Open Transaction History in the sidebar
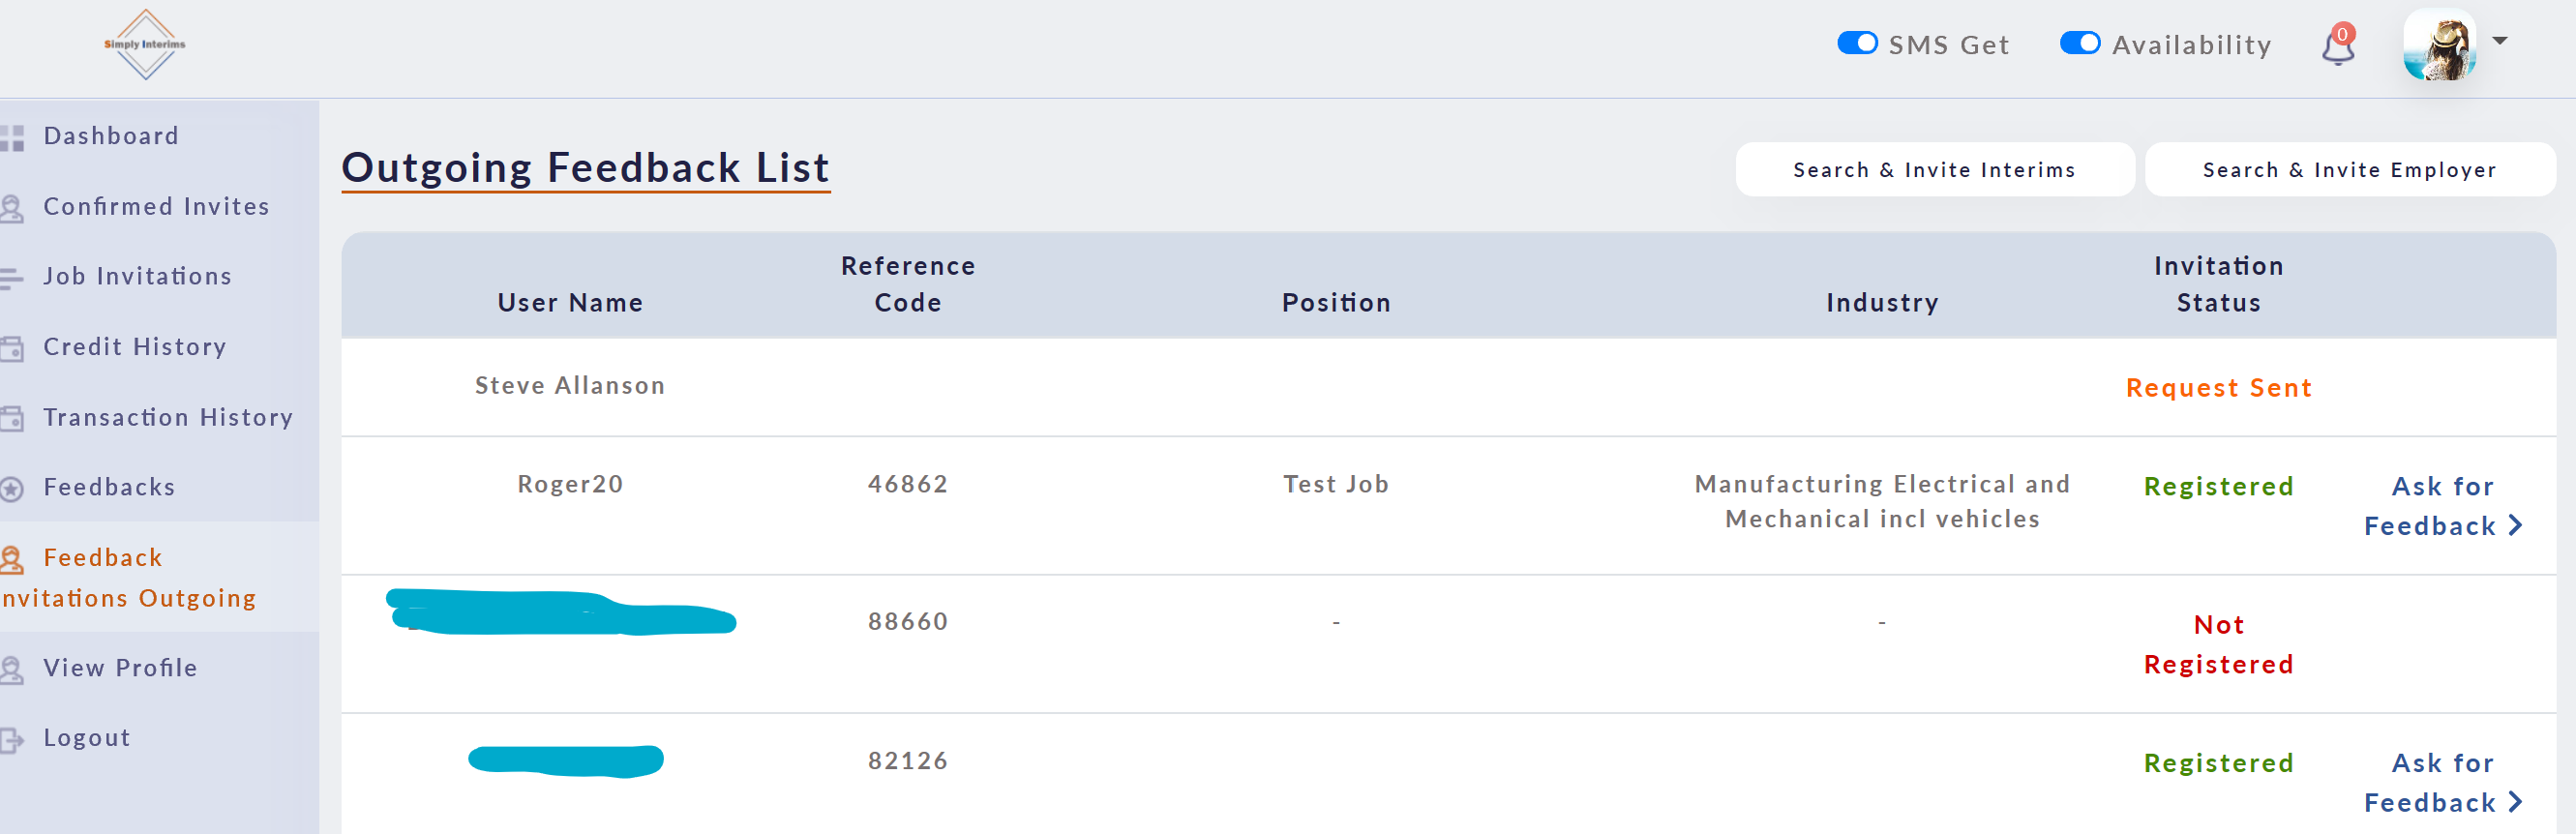The image size is (2576, 834). pyautogui.click(x=167, y=417)
